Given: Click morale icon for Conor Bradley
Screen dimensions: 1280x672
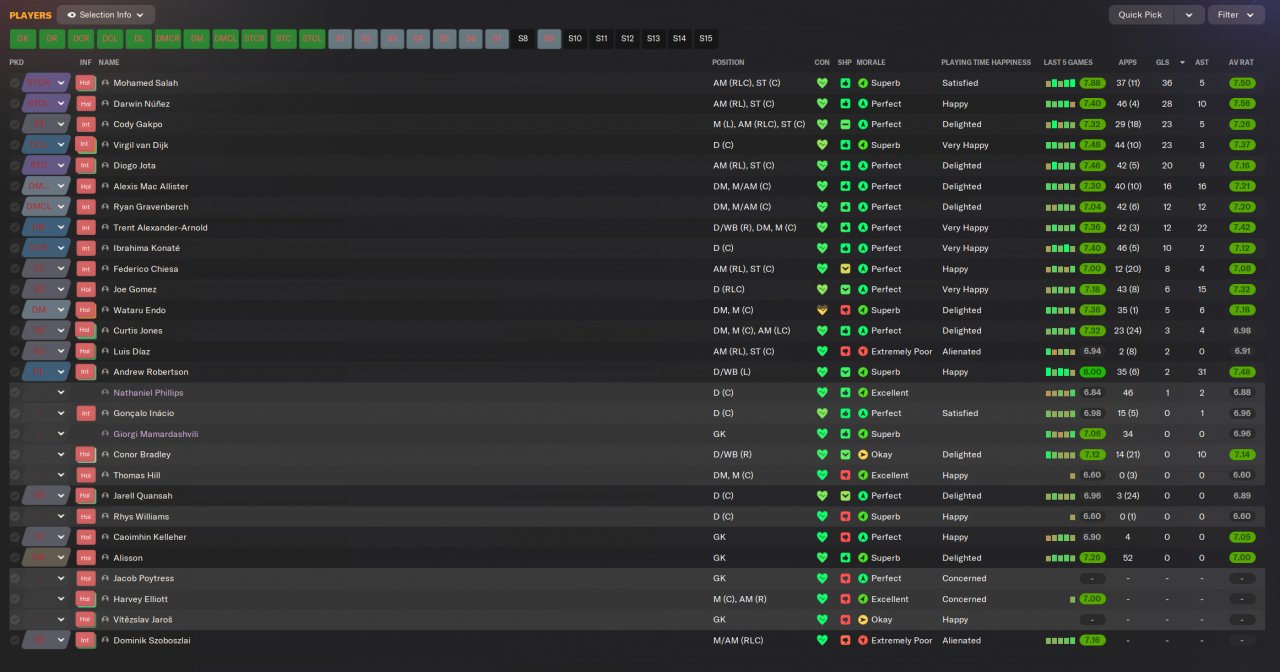Looking at the screenshot, I should [x=863, y=454].
